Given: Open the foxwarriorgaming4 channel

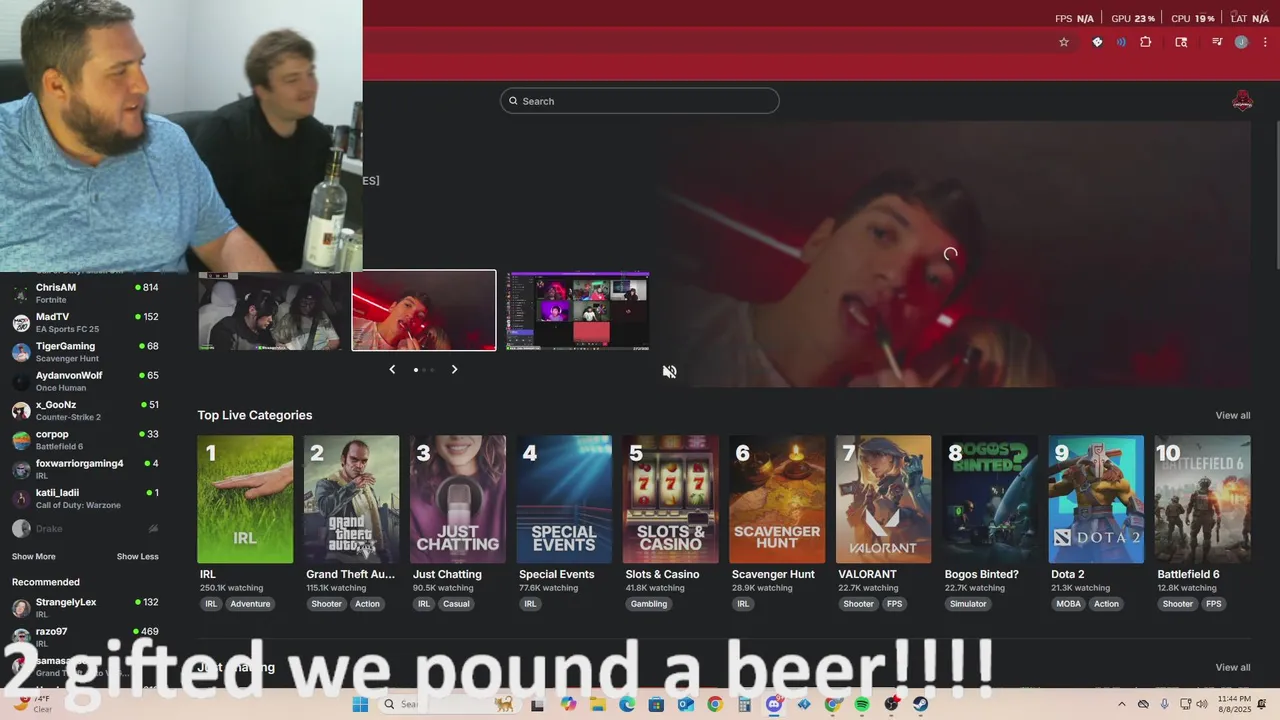Looking at the screenshot, I should tap(85, 469).
